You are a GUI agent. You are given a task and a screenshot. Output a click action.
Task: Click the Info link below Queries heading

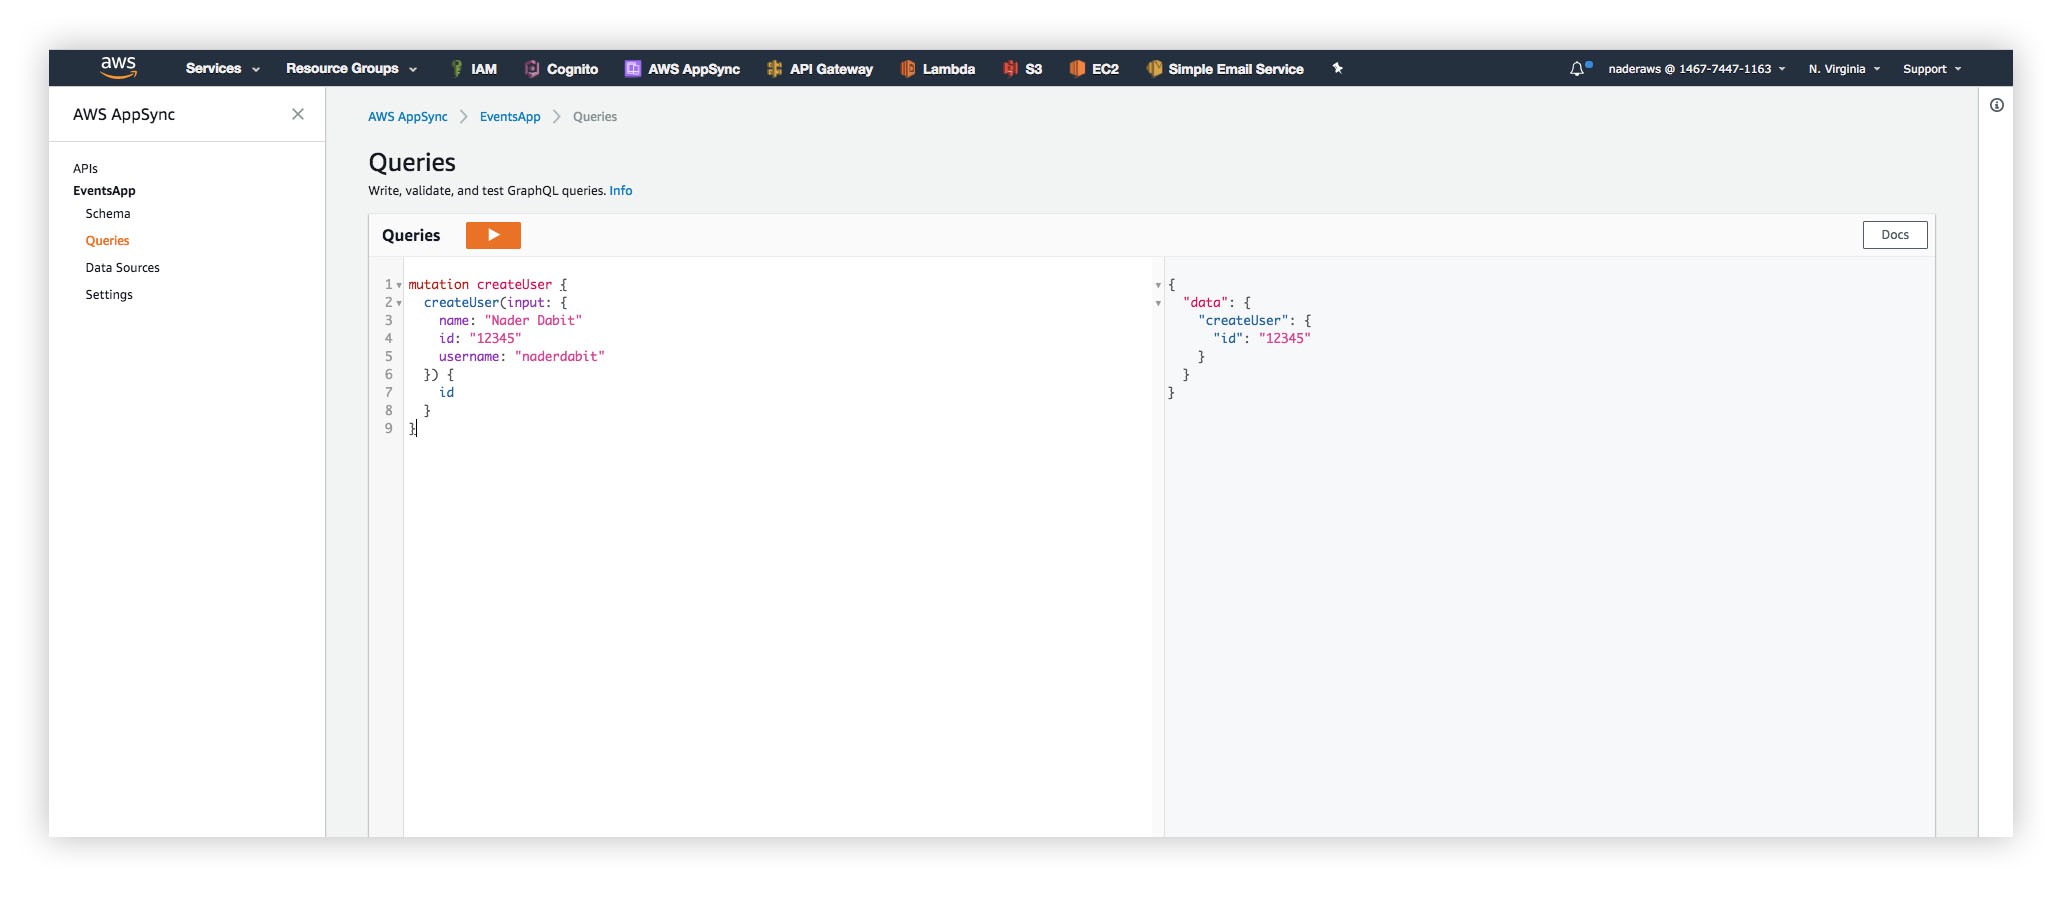(620, 191)
